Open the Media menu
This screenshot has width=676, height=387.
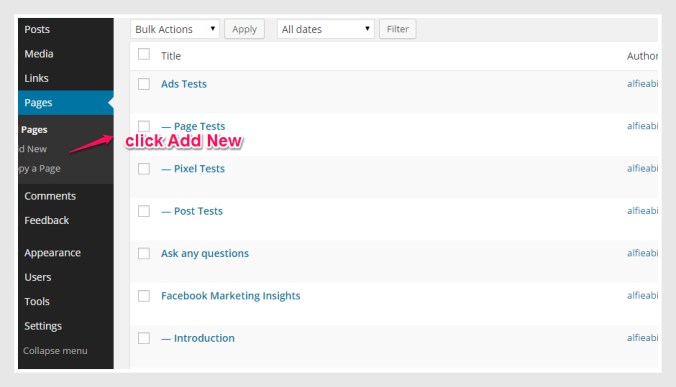click(39, 54)
